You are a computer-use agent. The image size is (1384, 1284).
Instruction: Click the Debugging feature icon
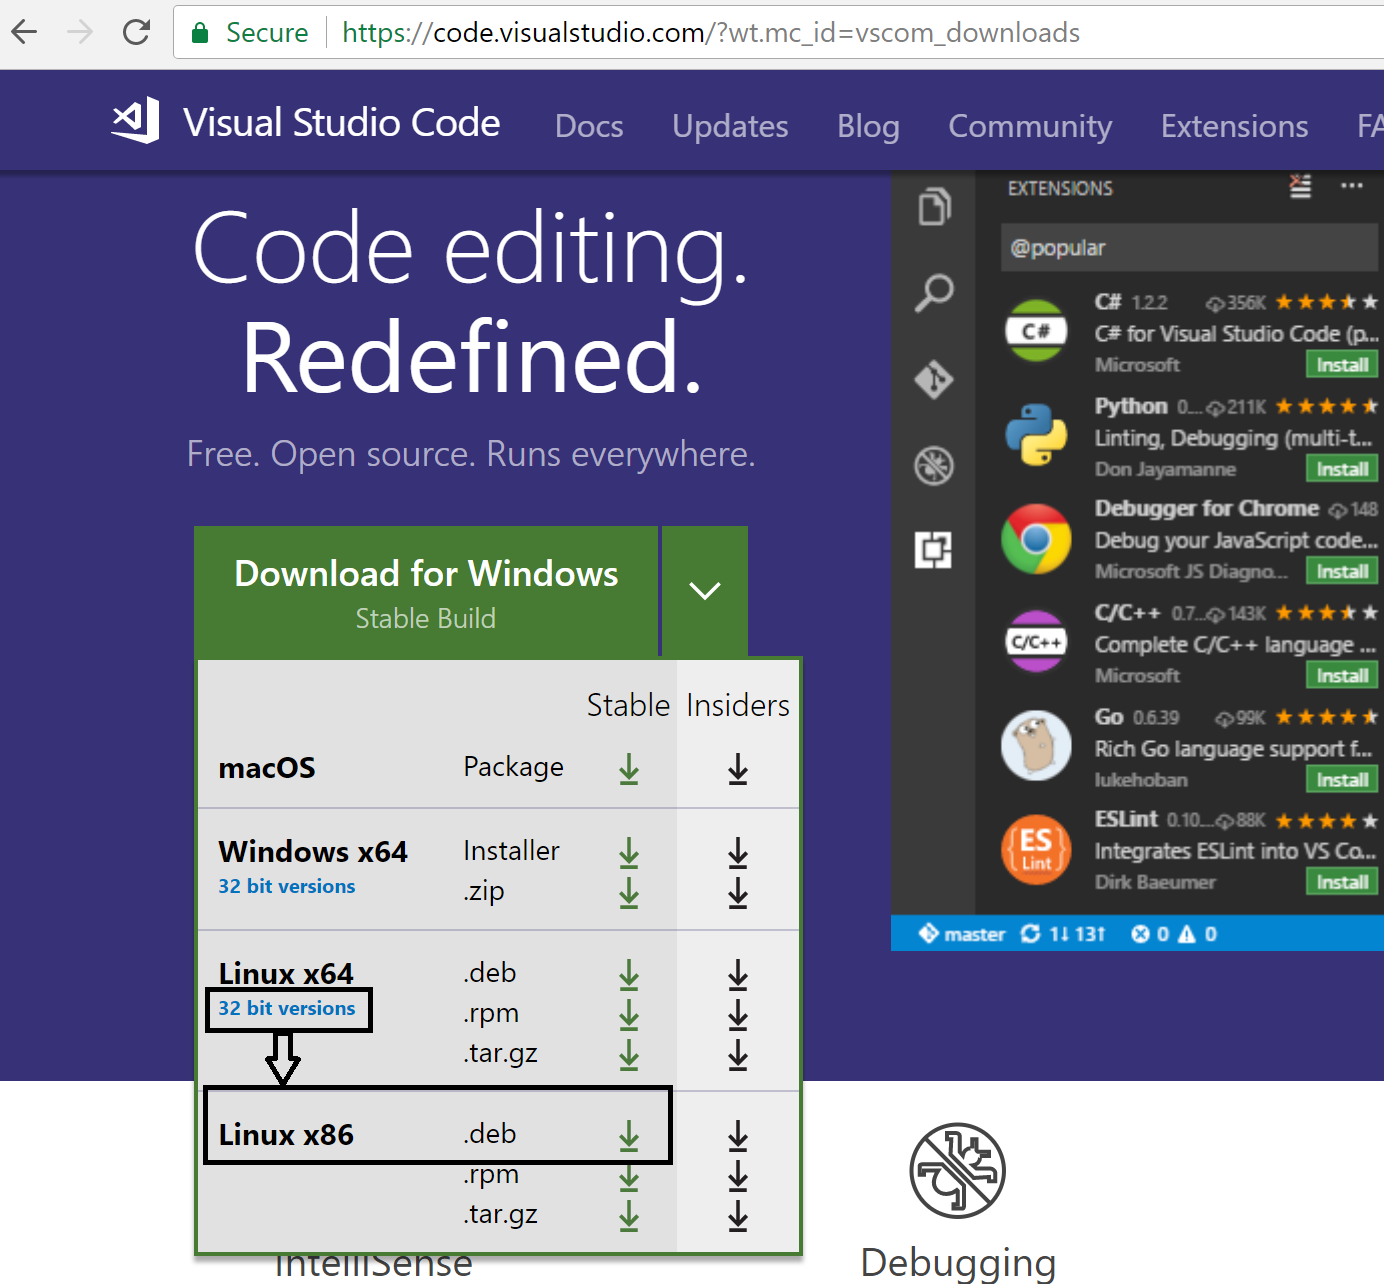tap(958, 1171)
